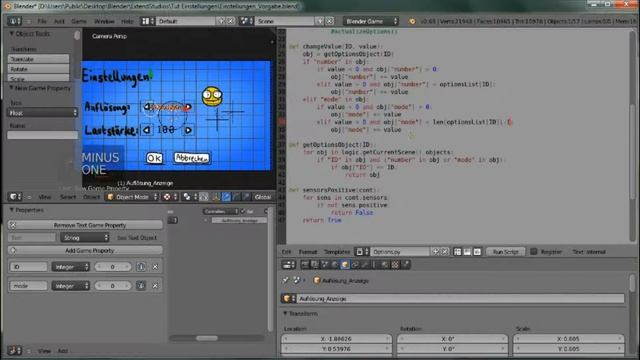Enable the rotate manipulator icon in 3D header
The image size is (640, 360).
(236, 197)
